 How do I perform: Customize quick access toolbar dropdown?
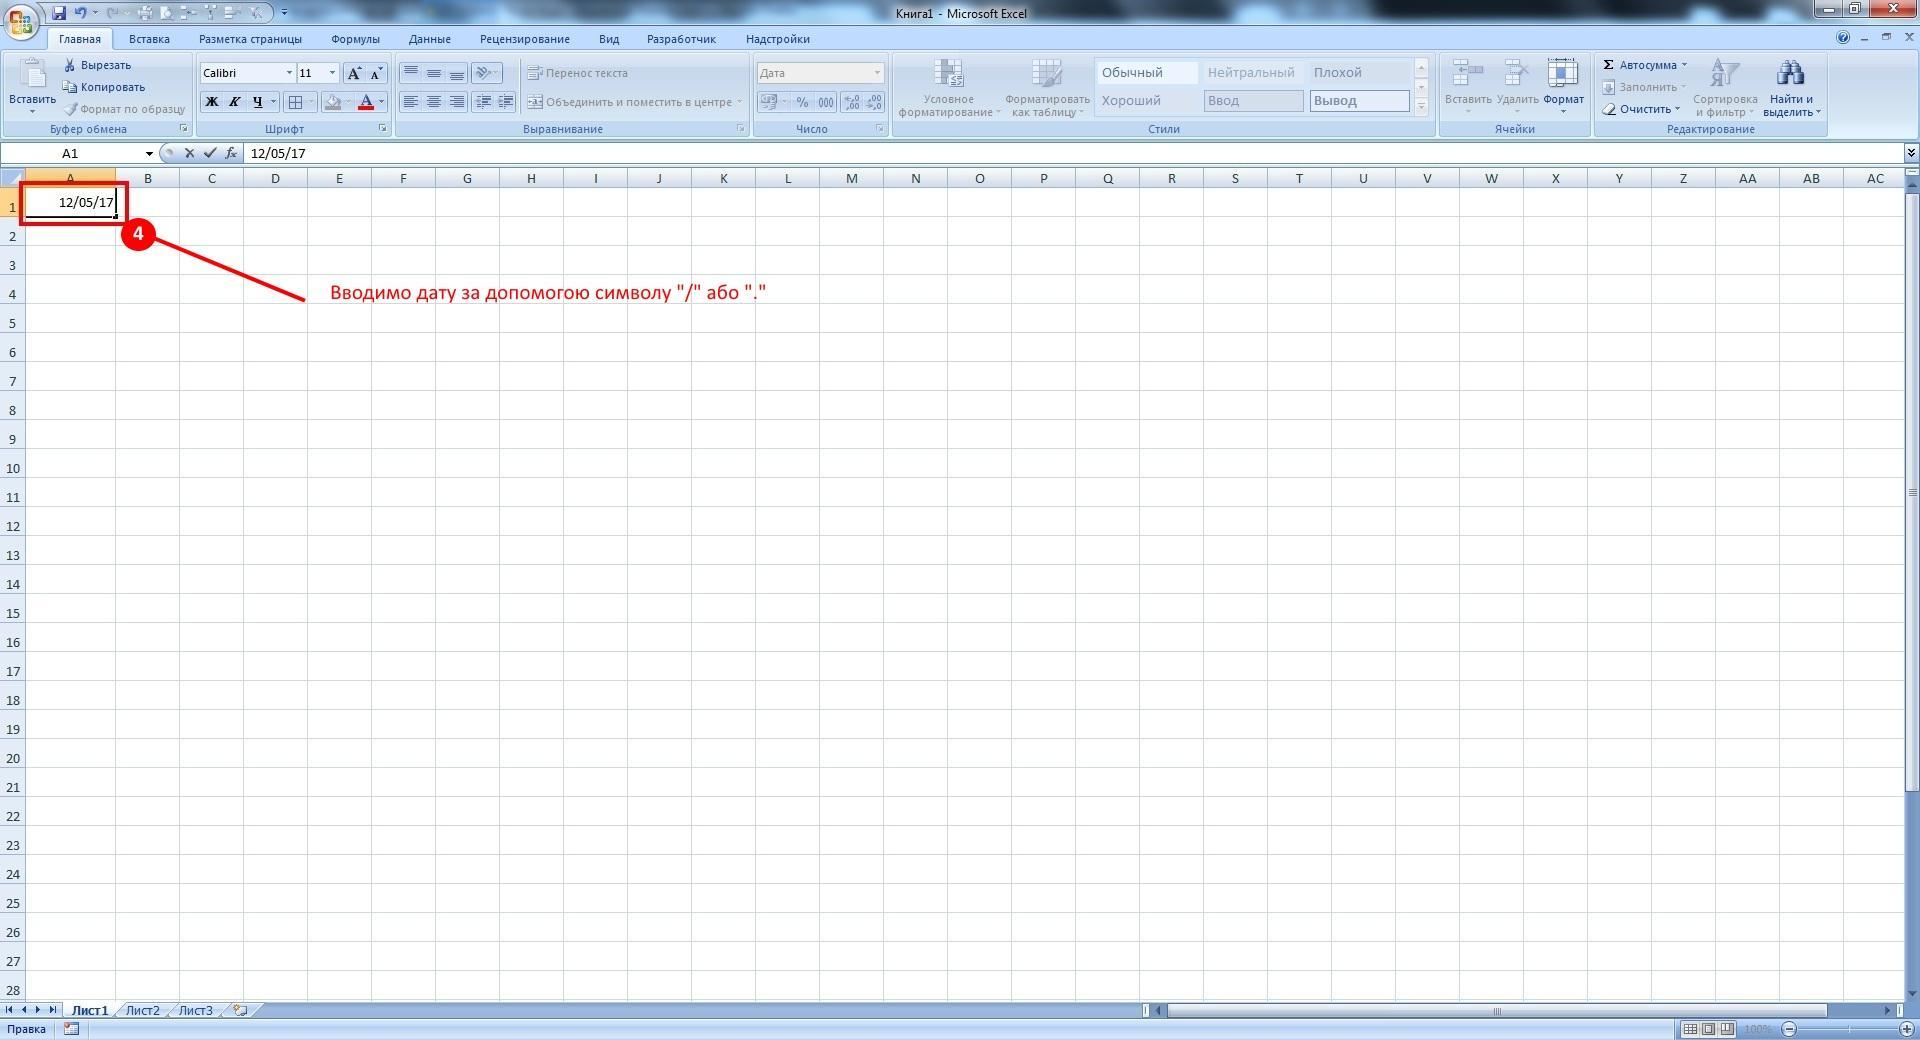pos(285,13)
